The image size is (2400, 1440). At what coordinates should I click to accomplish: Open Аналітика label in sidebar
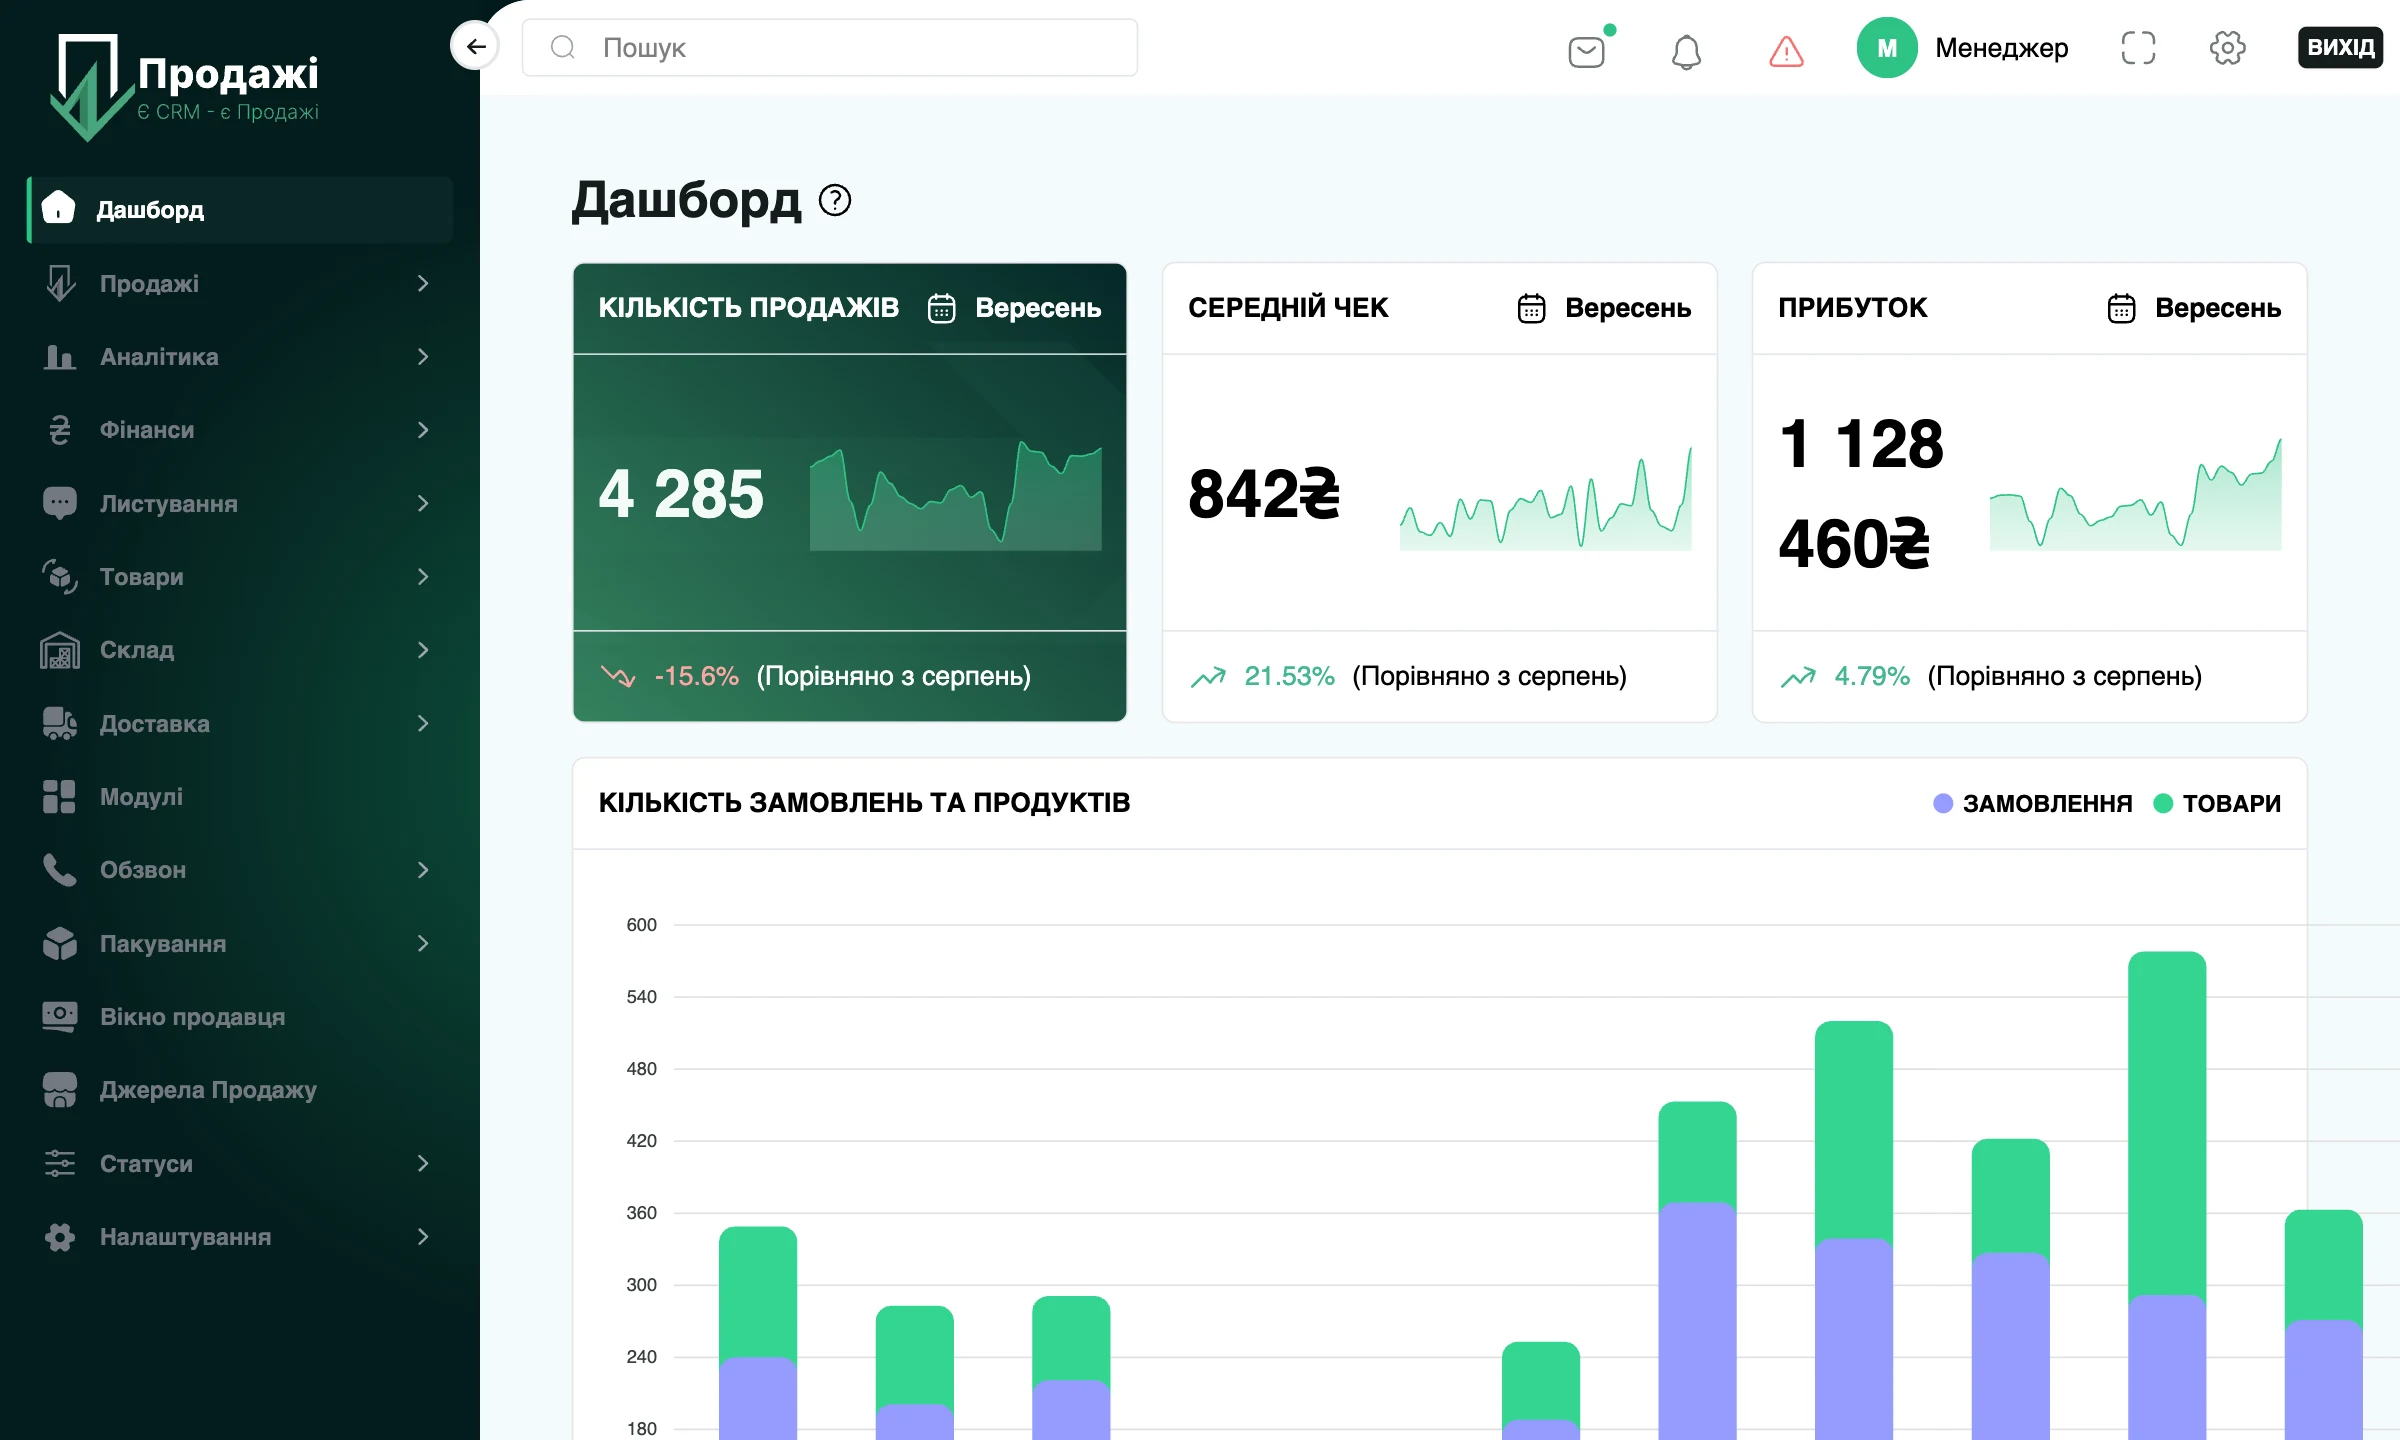coord(159,356)
